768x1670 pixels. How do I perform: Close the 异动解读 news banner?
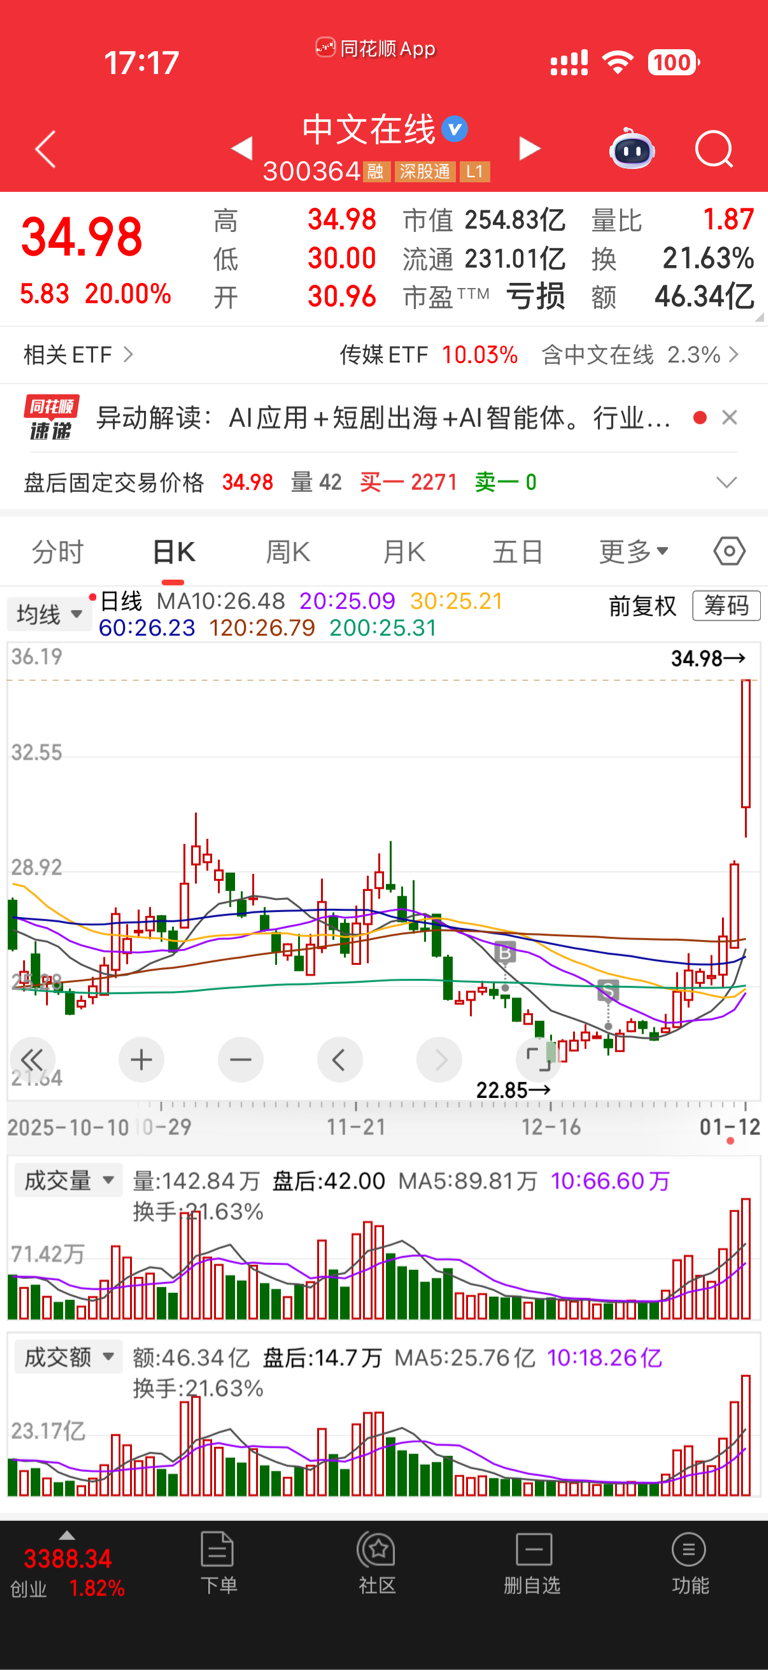pos(730,417)
